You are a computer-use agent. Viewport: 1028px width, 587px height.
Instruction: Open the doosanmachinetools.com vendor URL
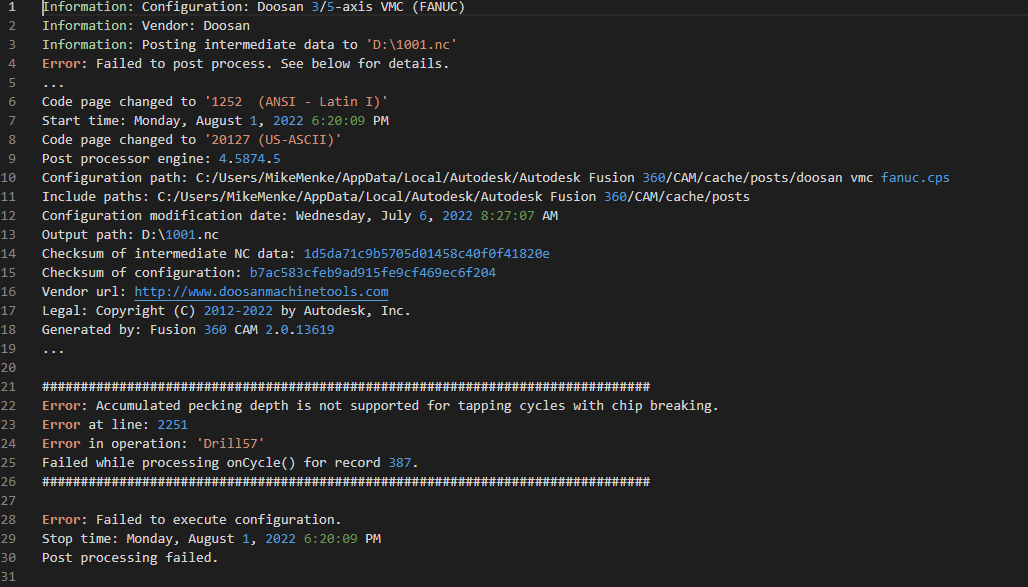(x=261, y=292)
